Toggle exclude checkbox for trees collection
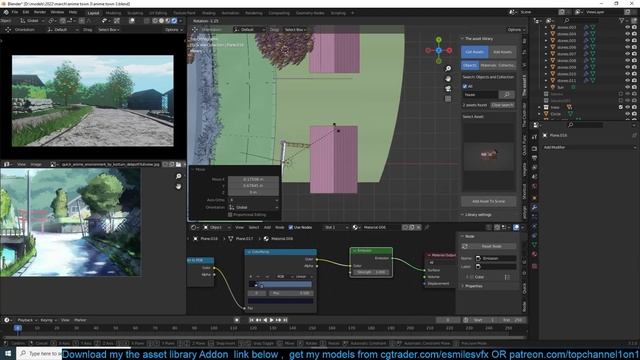 tap(621, 107)
